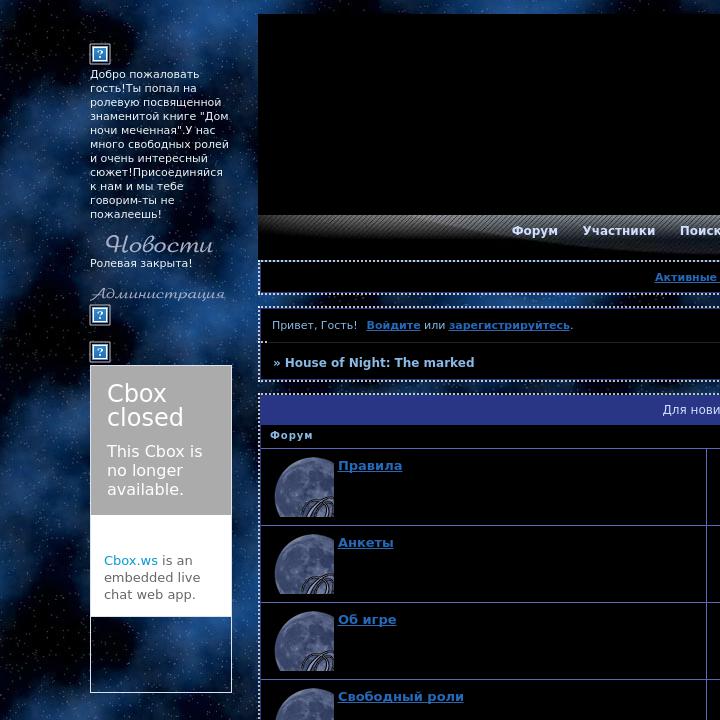This screenshot has width=720, height=720.
Task: Open the Анкеты forum section
Action: point(366,543)
